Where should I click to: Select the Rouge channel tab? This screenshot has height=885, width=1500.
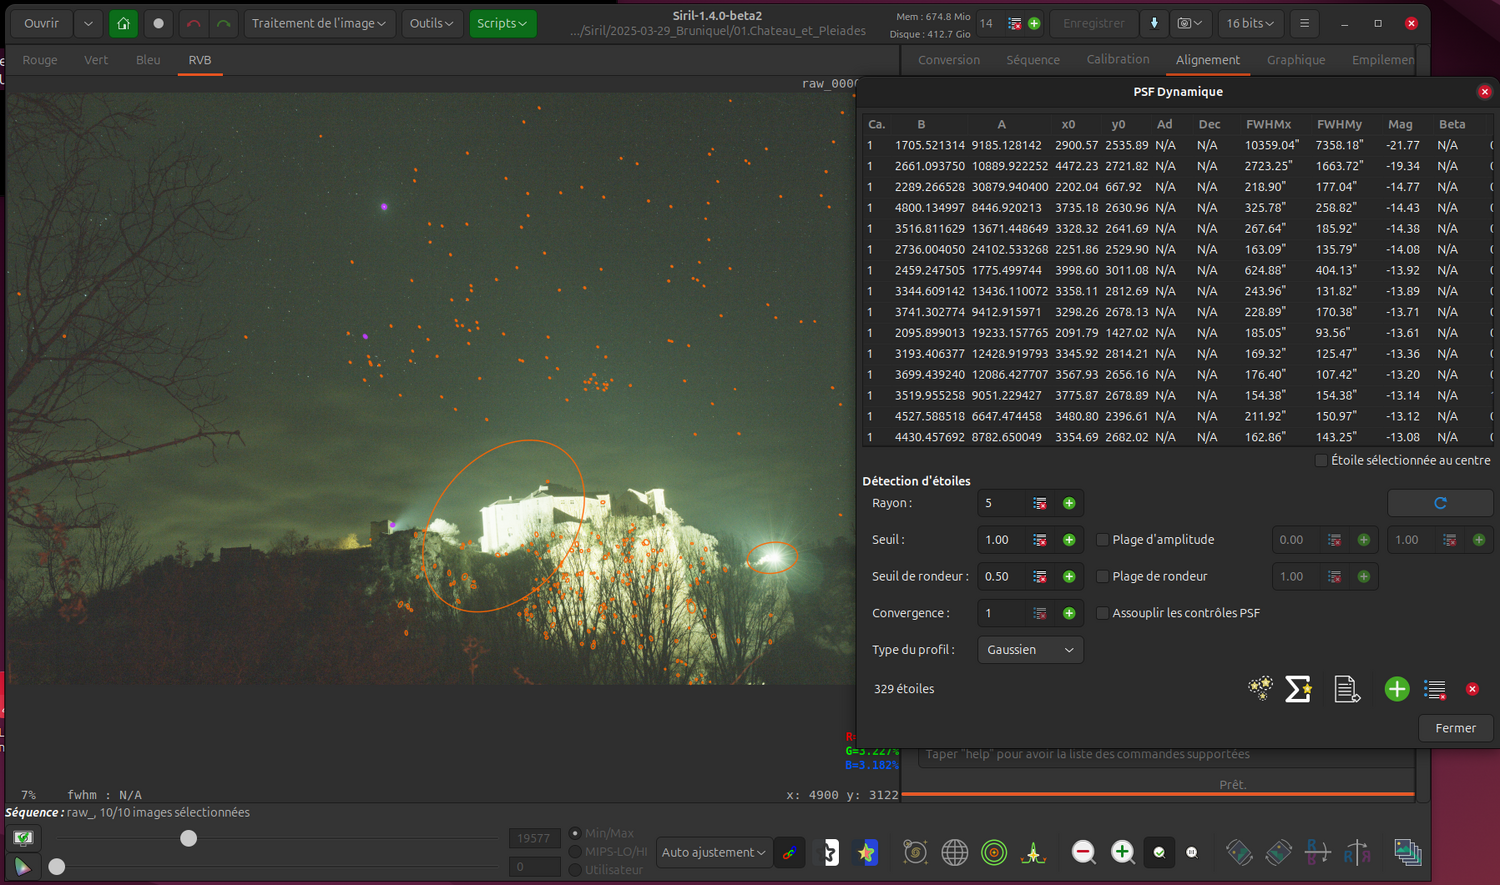40,60
